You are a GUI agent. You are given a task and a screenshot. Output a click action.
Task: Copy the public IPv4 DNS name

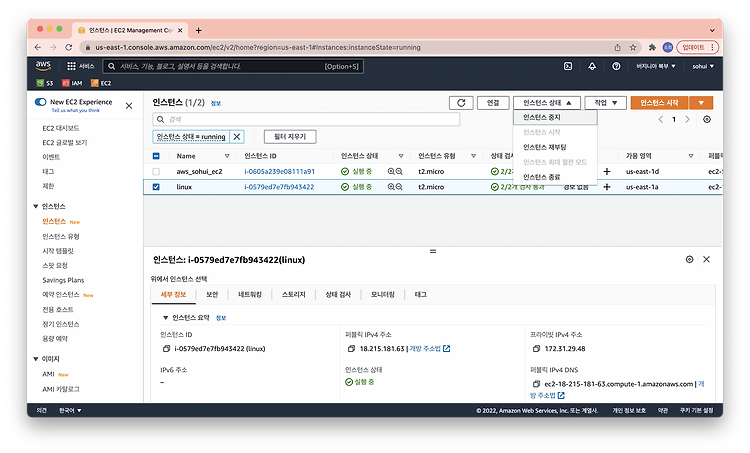537,384
